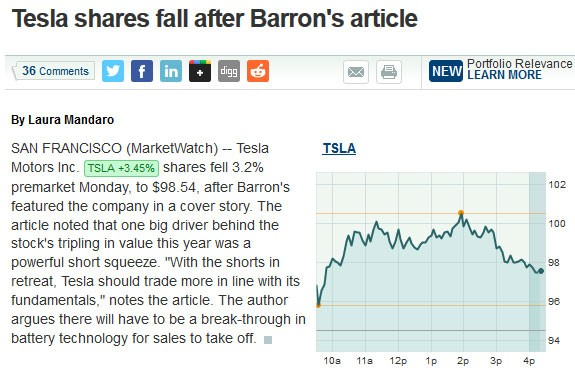The image size is (575, 374).
Task: Submit story with the Digg icon
Action: pos(229,71)
